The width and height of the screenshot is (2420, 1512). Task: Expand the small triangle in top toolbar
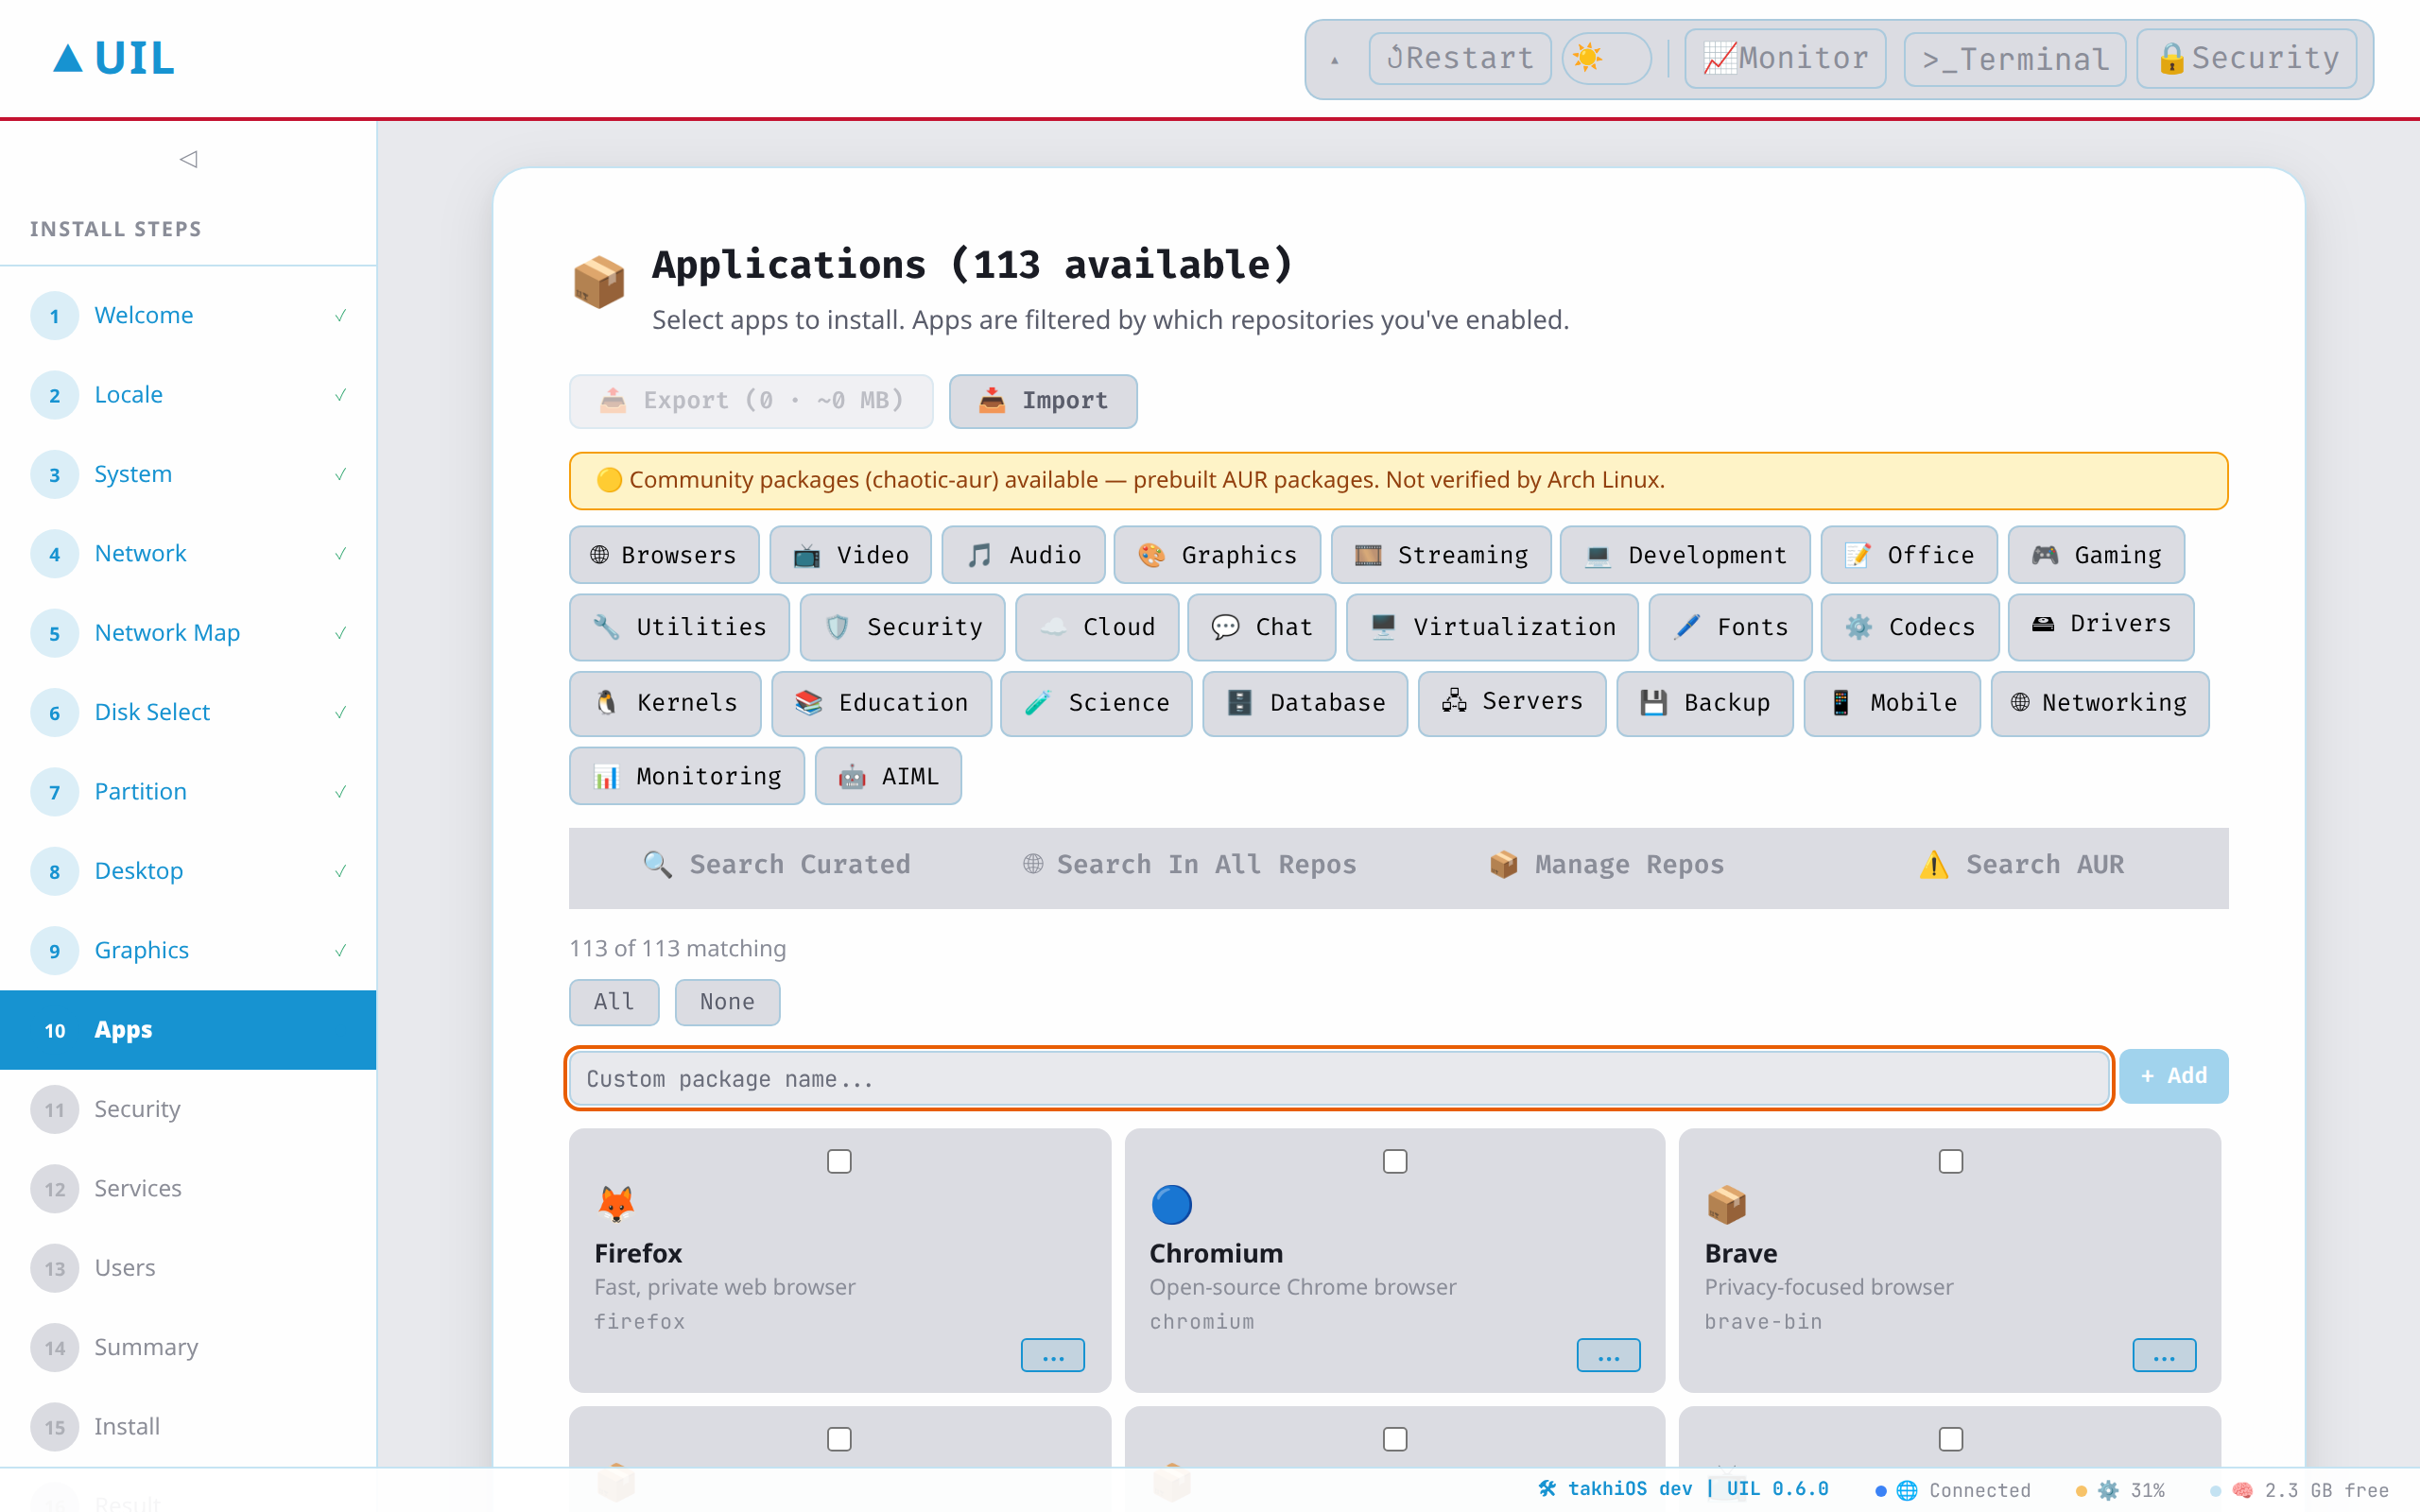point(1335,60)
